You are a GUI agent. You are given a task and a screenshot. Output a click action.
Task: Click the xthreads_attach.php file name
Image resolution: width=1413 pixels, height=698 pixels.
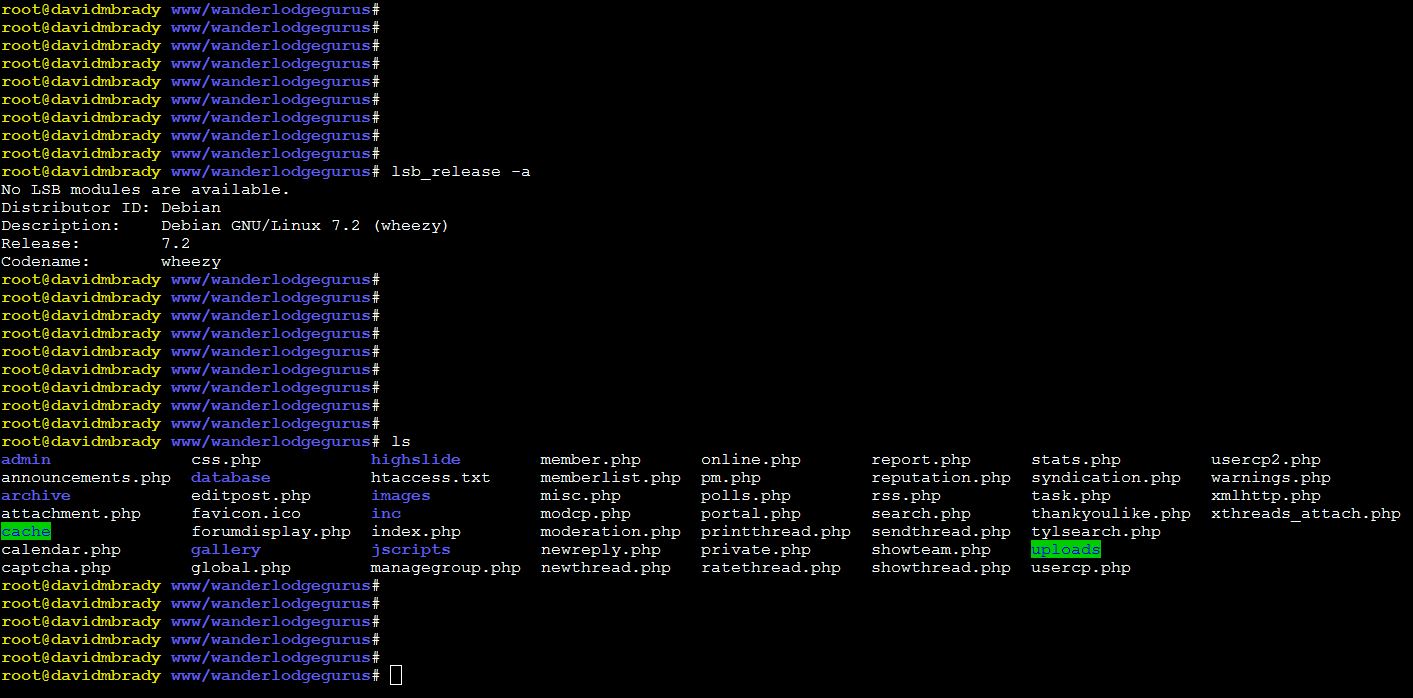coord(1305,514)
